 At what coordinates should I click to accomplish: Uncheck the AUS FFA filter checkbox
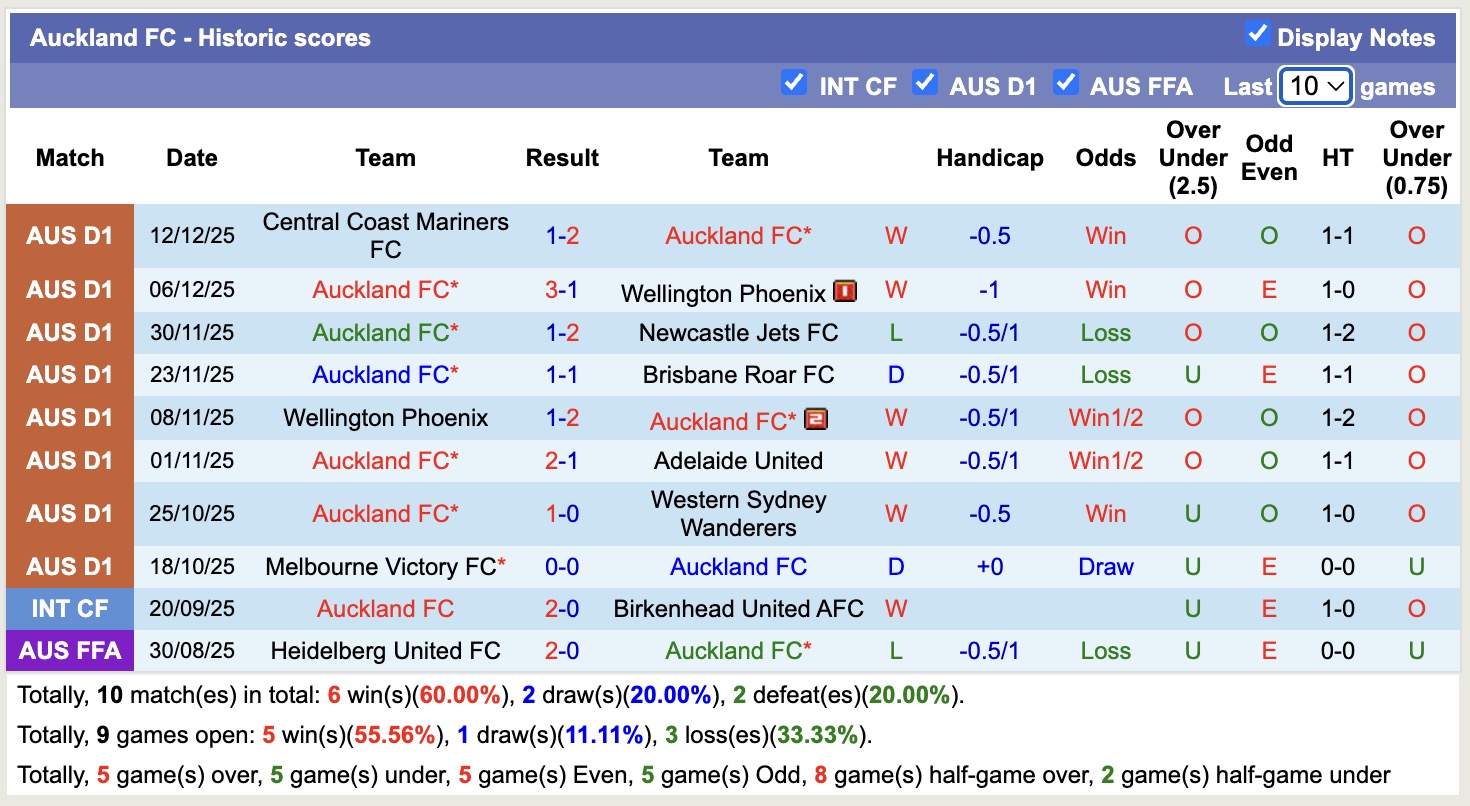click(1067, 85)
